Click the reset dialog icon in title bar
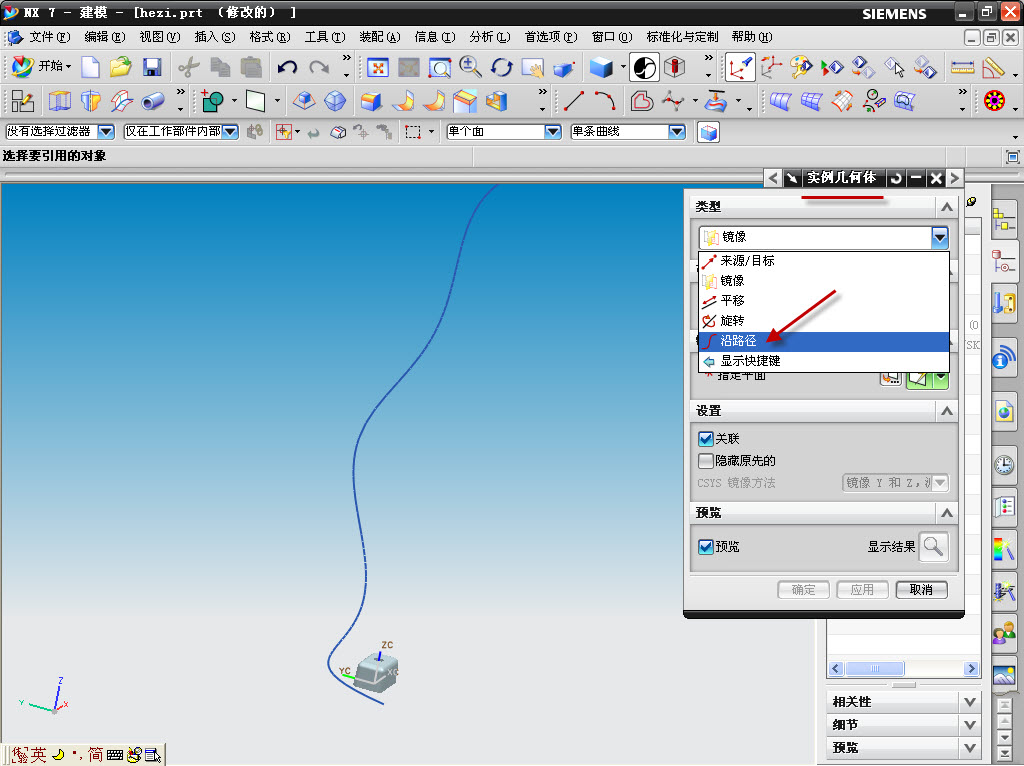Image resolution: width=1024 pixels, height=766 pixels. point(895,178)
